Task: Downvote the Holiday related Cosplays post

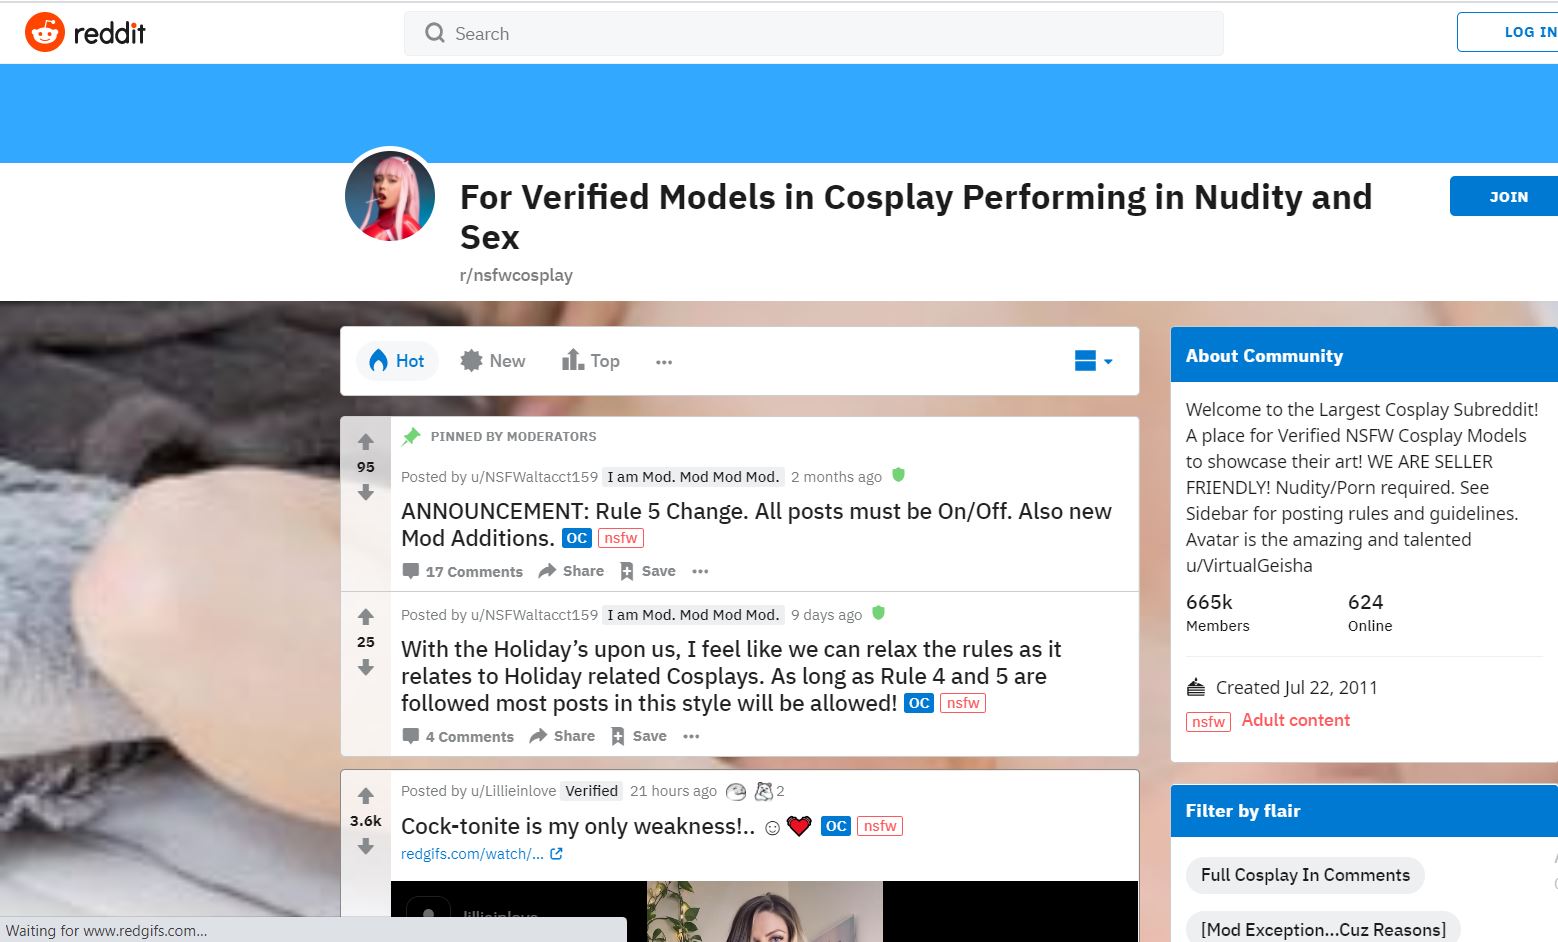Action: [x=366, y=667]
